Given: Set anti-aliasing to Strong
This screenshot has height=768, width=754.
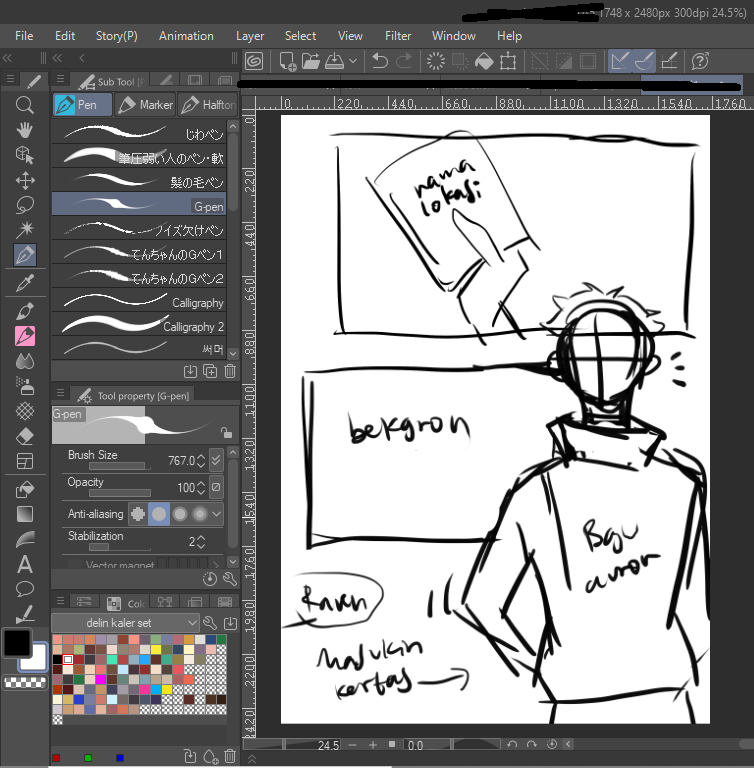Looking at the screenshot, I should pos(199,514).
